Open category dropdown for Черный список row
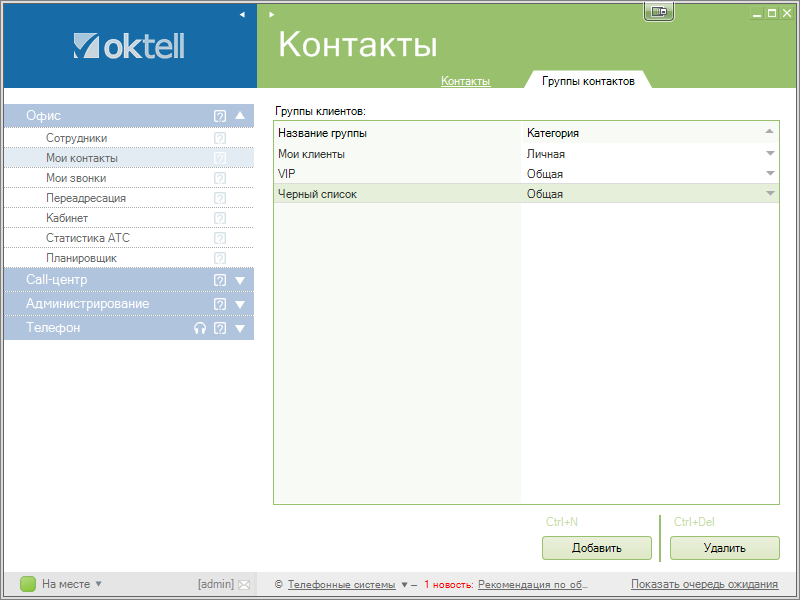 pos(770,194)
